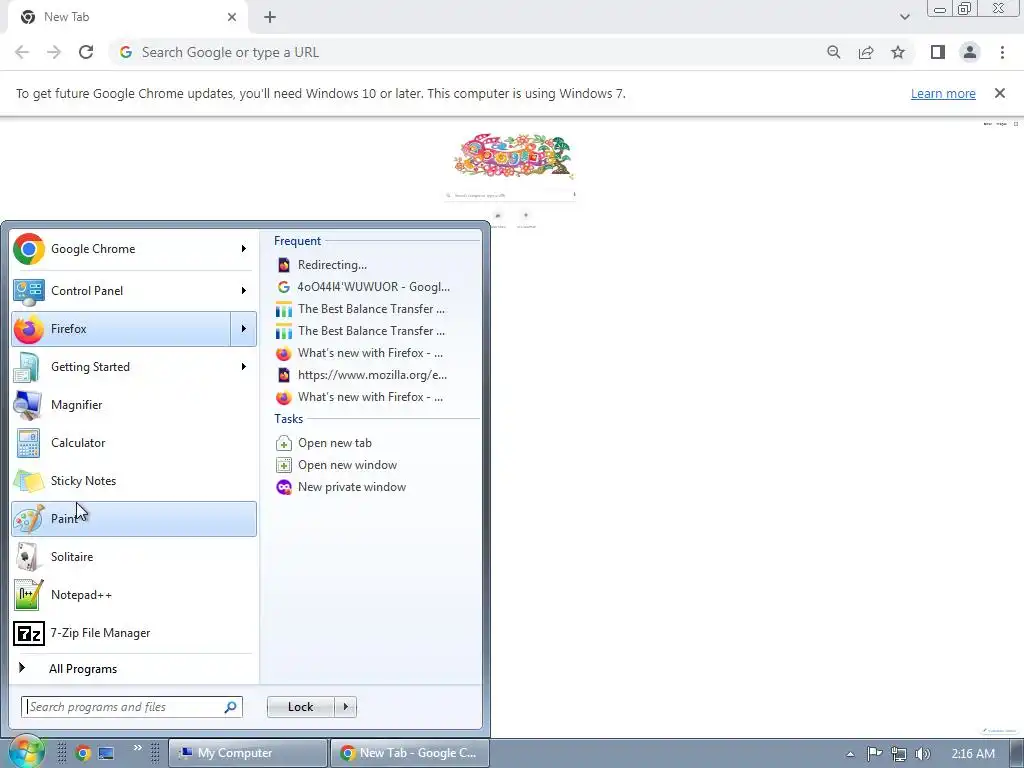Screen dimensions: 1024x768
Task: Share this page icon in Chrome
Action: pyautogui.click(x=866, y=52)
